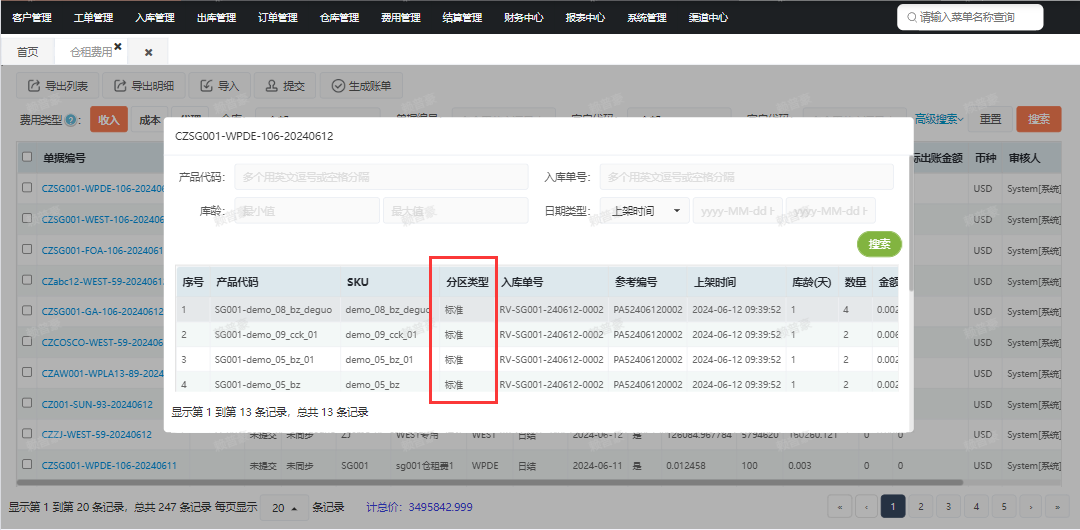Screen dimensions: 1080x530
Task: Close the 仓租费用 tab with its X
Action: (x=118, y=47)
